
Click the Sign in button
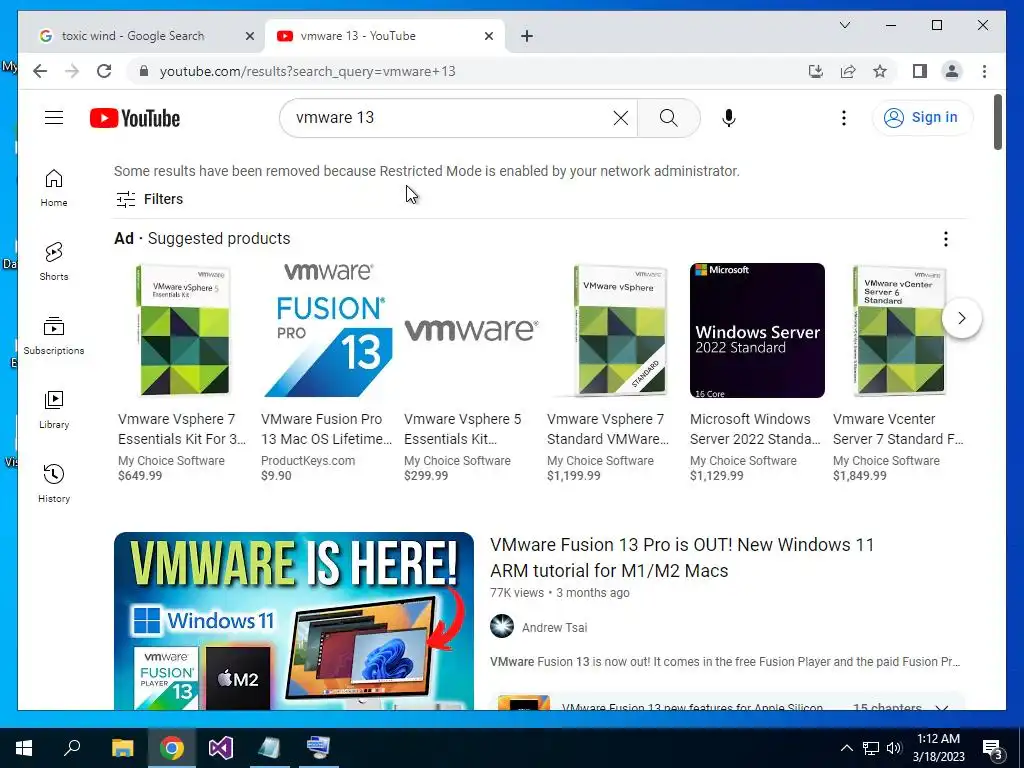[922, 118]
